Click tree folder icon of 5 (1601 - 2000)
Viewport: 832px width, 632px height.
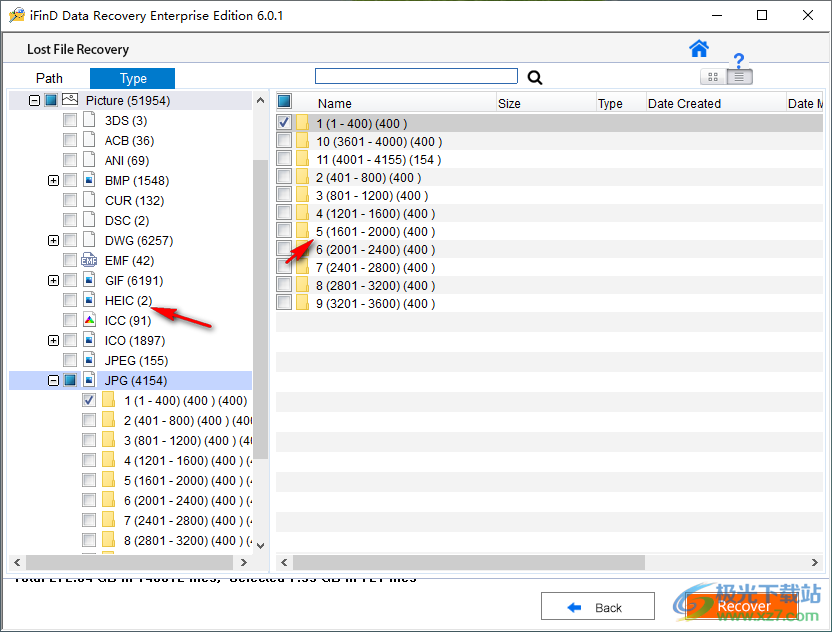coord(108,480)
